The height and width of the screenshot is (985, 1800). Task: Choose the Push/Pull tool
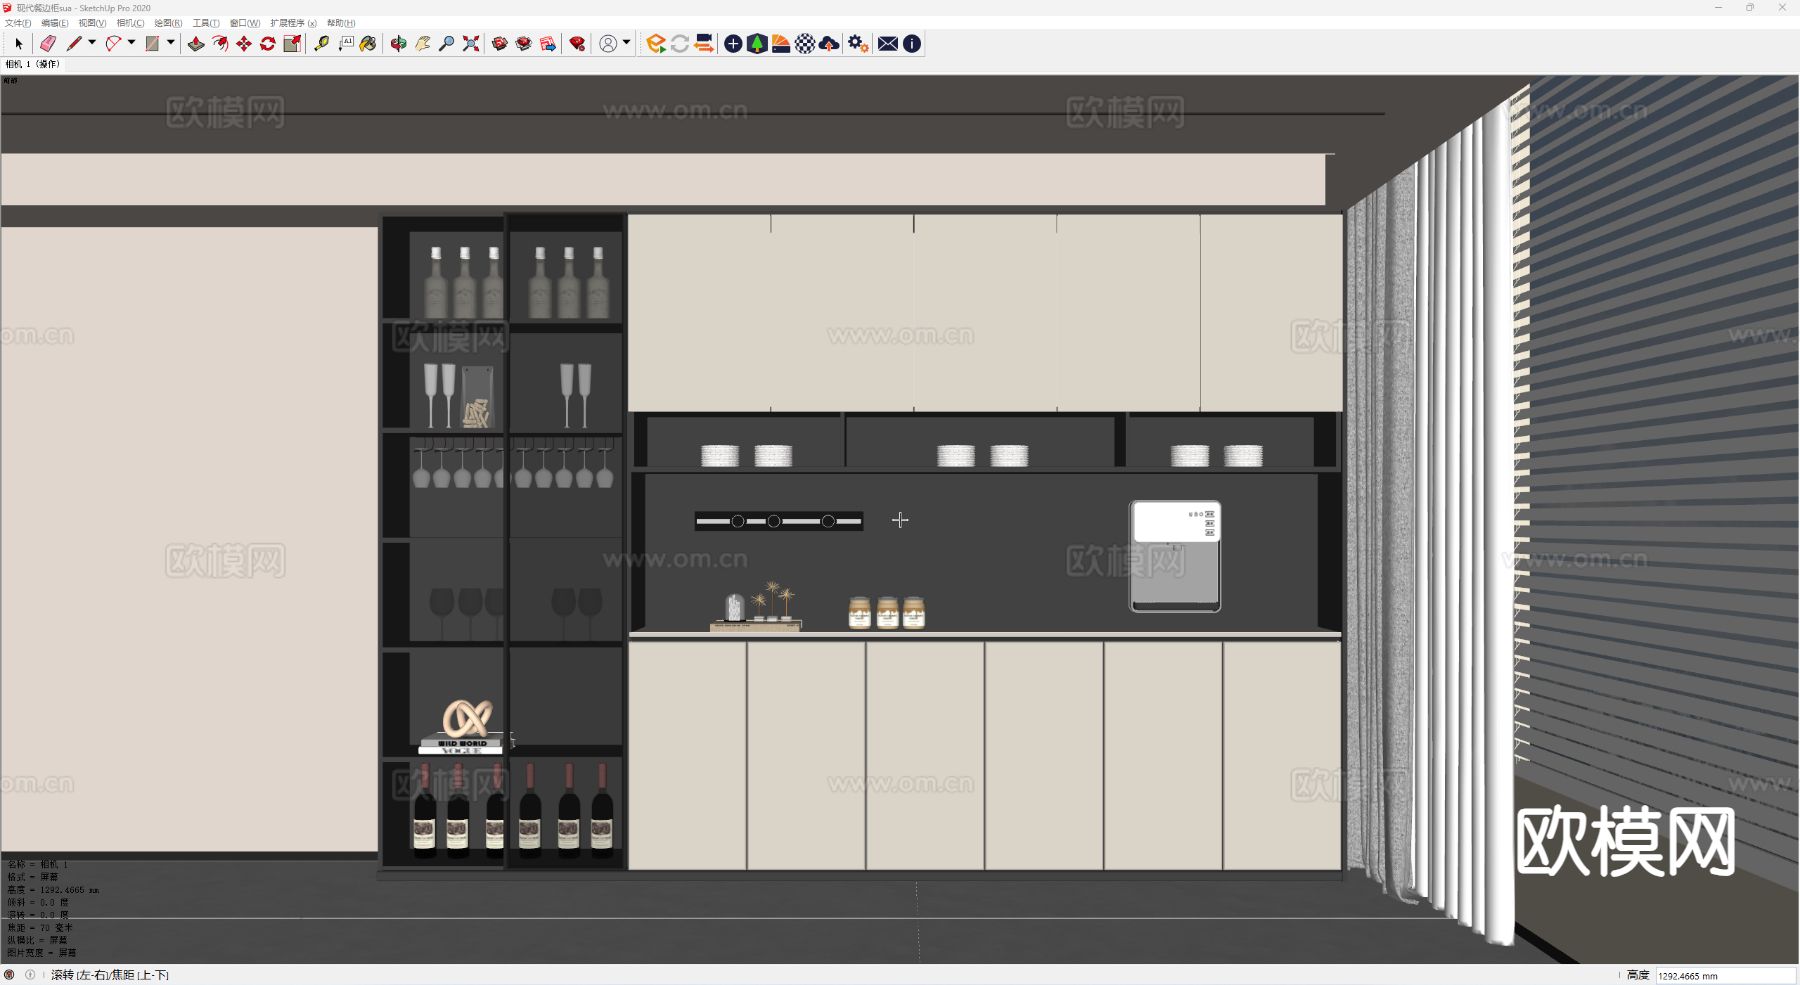point(196,43)
